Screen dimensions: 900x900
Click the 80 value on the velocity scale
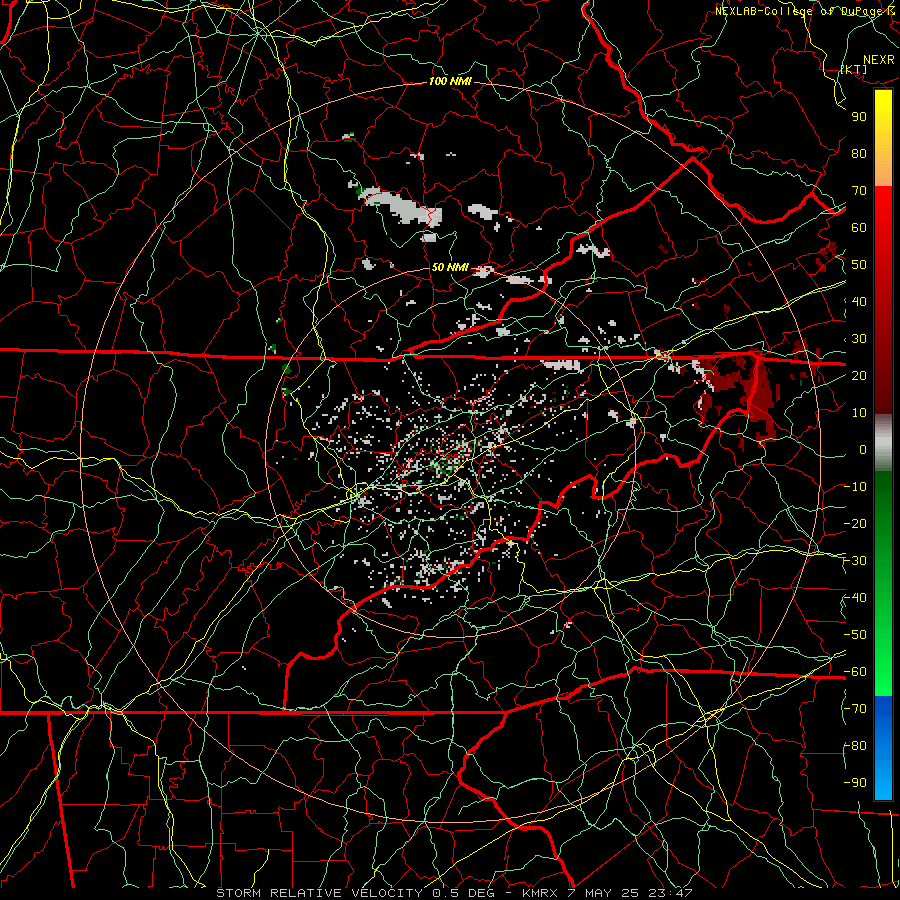click(x=859, y=154)
